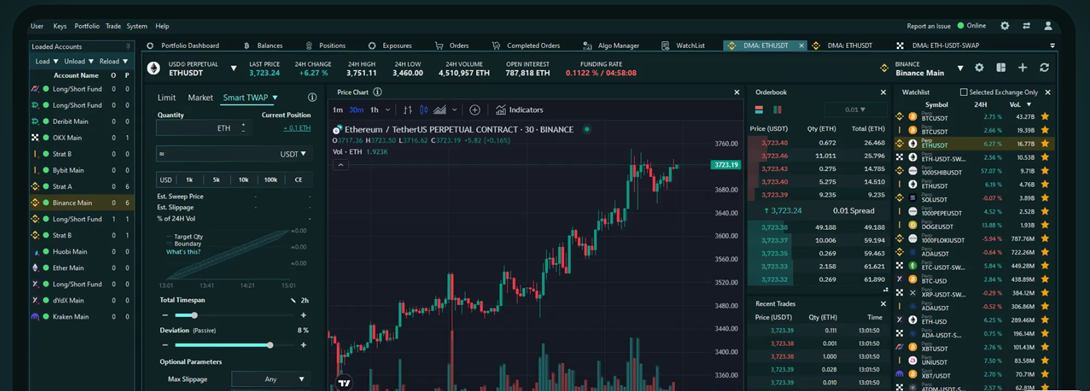Viewport: 1090px width, 391px height.
Task: Click the refresh icon beside Binance Main
Action: point(1044,67)
